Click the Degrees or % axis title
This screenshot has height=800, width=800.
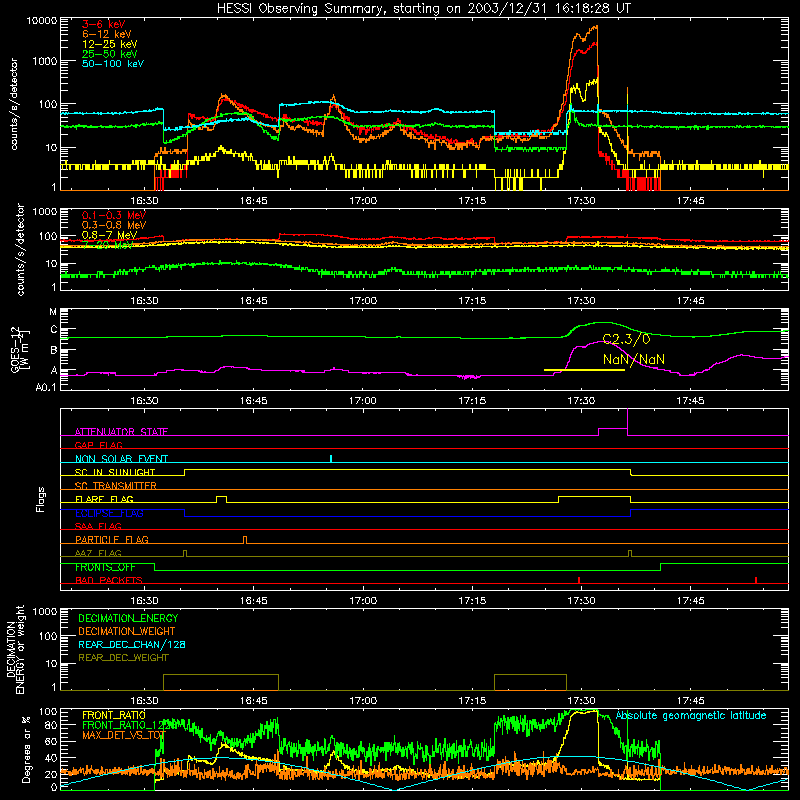click(x=26, y=749)
